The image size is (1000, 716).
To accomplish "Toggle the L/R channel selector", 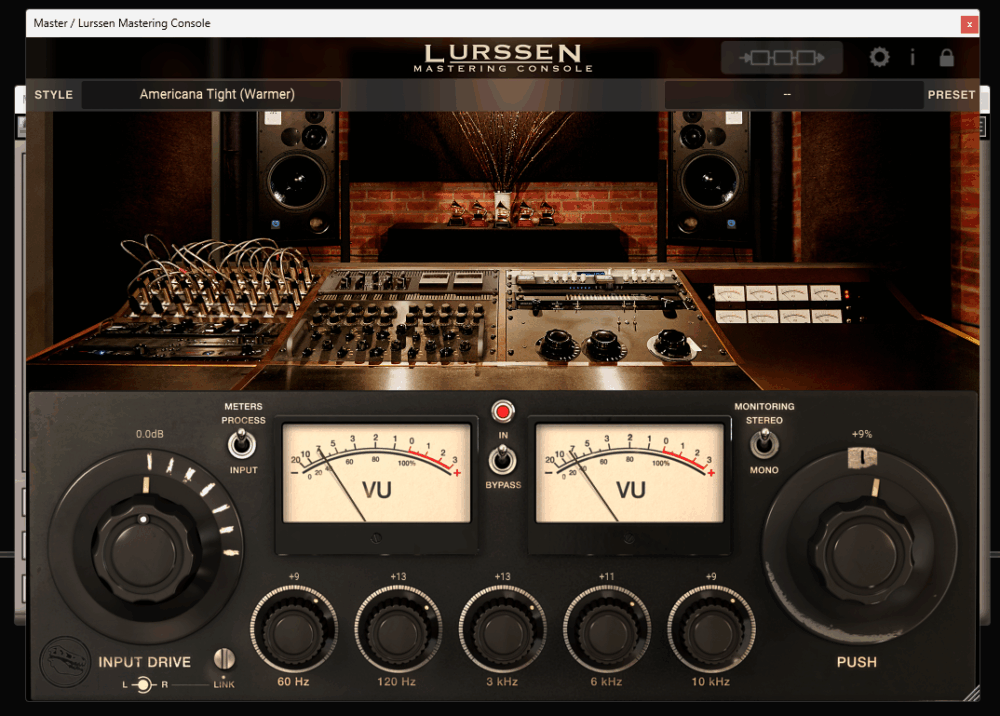I will [145, 685].
